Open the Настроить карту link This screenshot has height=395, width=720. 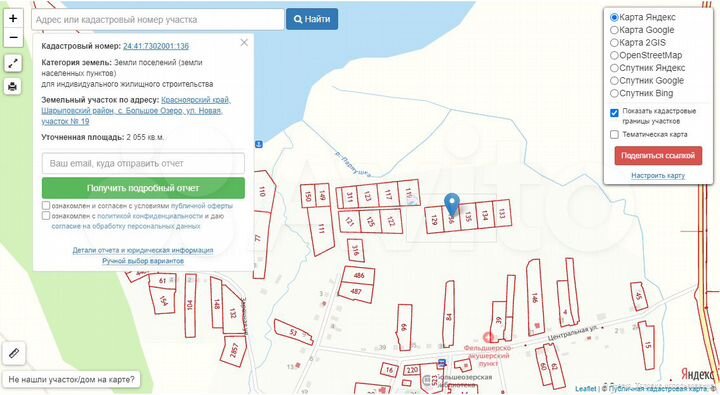658,175
